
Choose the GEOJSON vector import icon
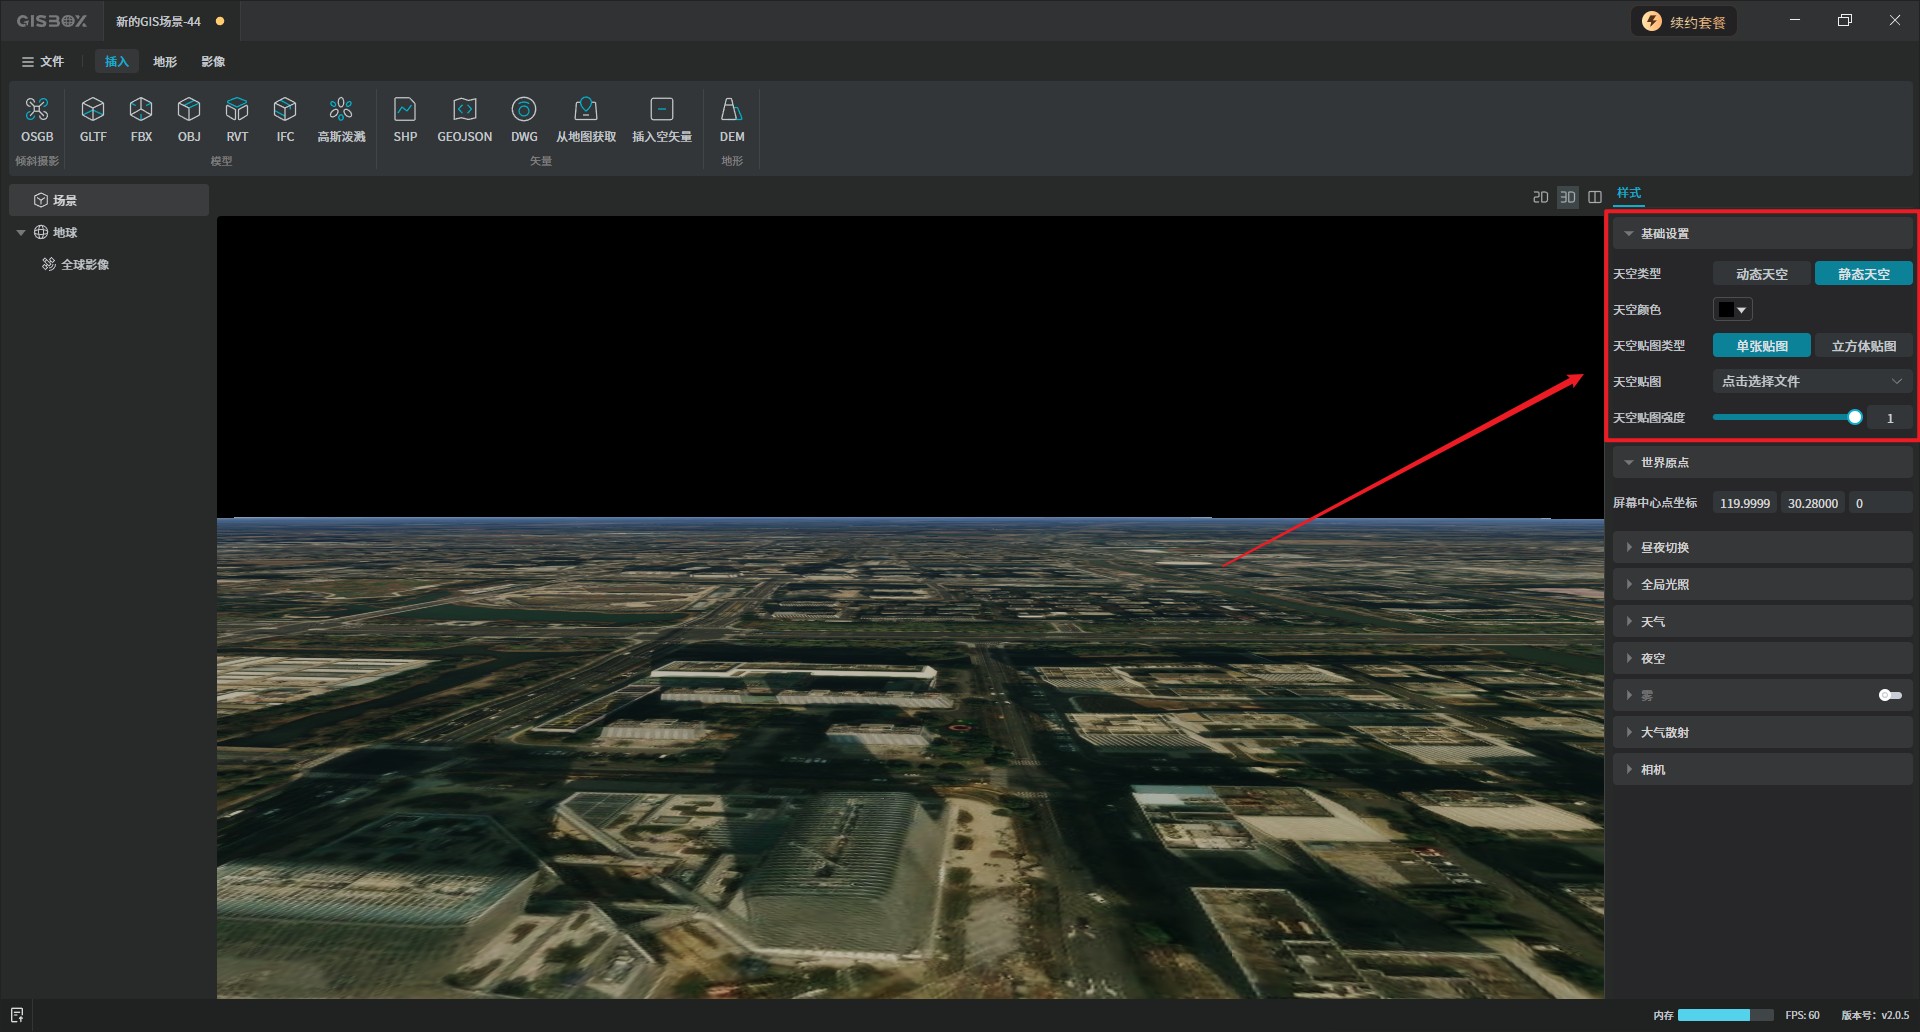tap(464, 119)
